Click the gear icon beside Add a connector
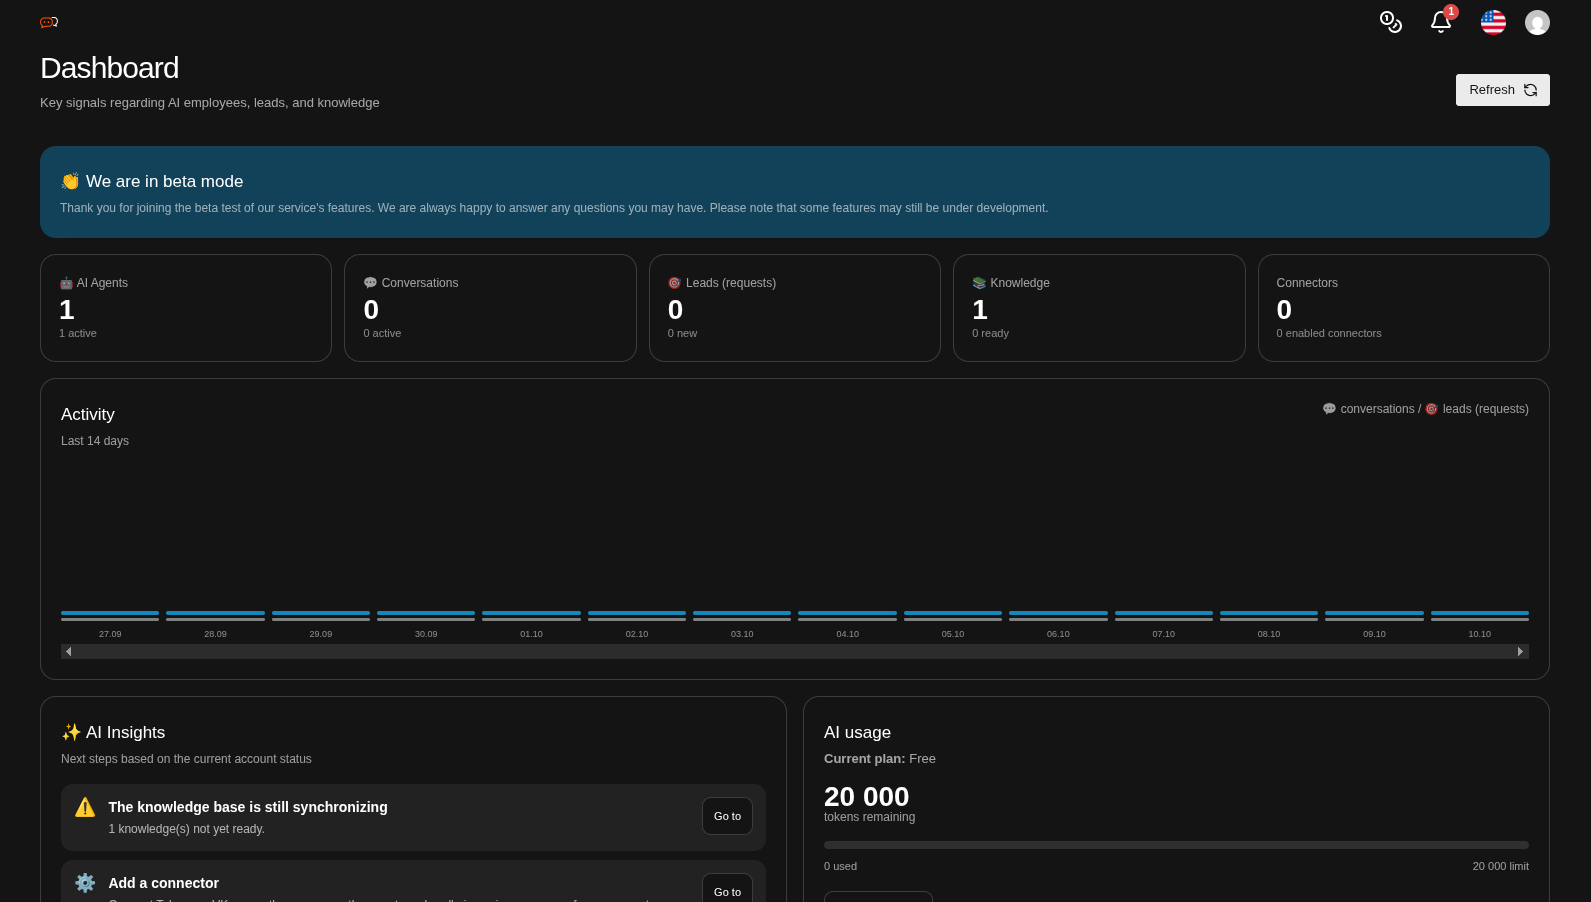The height and width of the screenshot is (902, 1591). [85, 883]
